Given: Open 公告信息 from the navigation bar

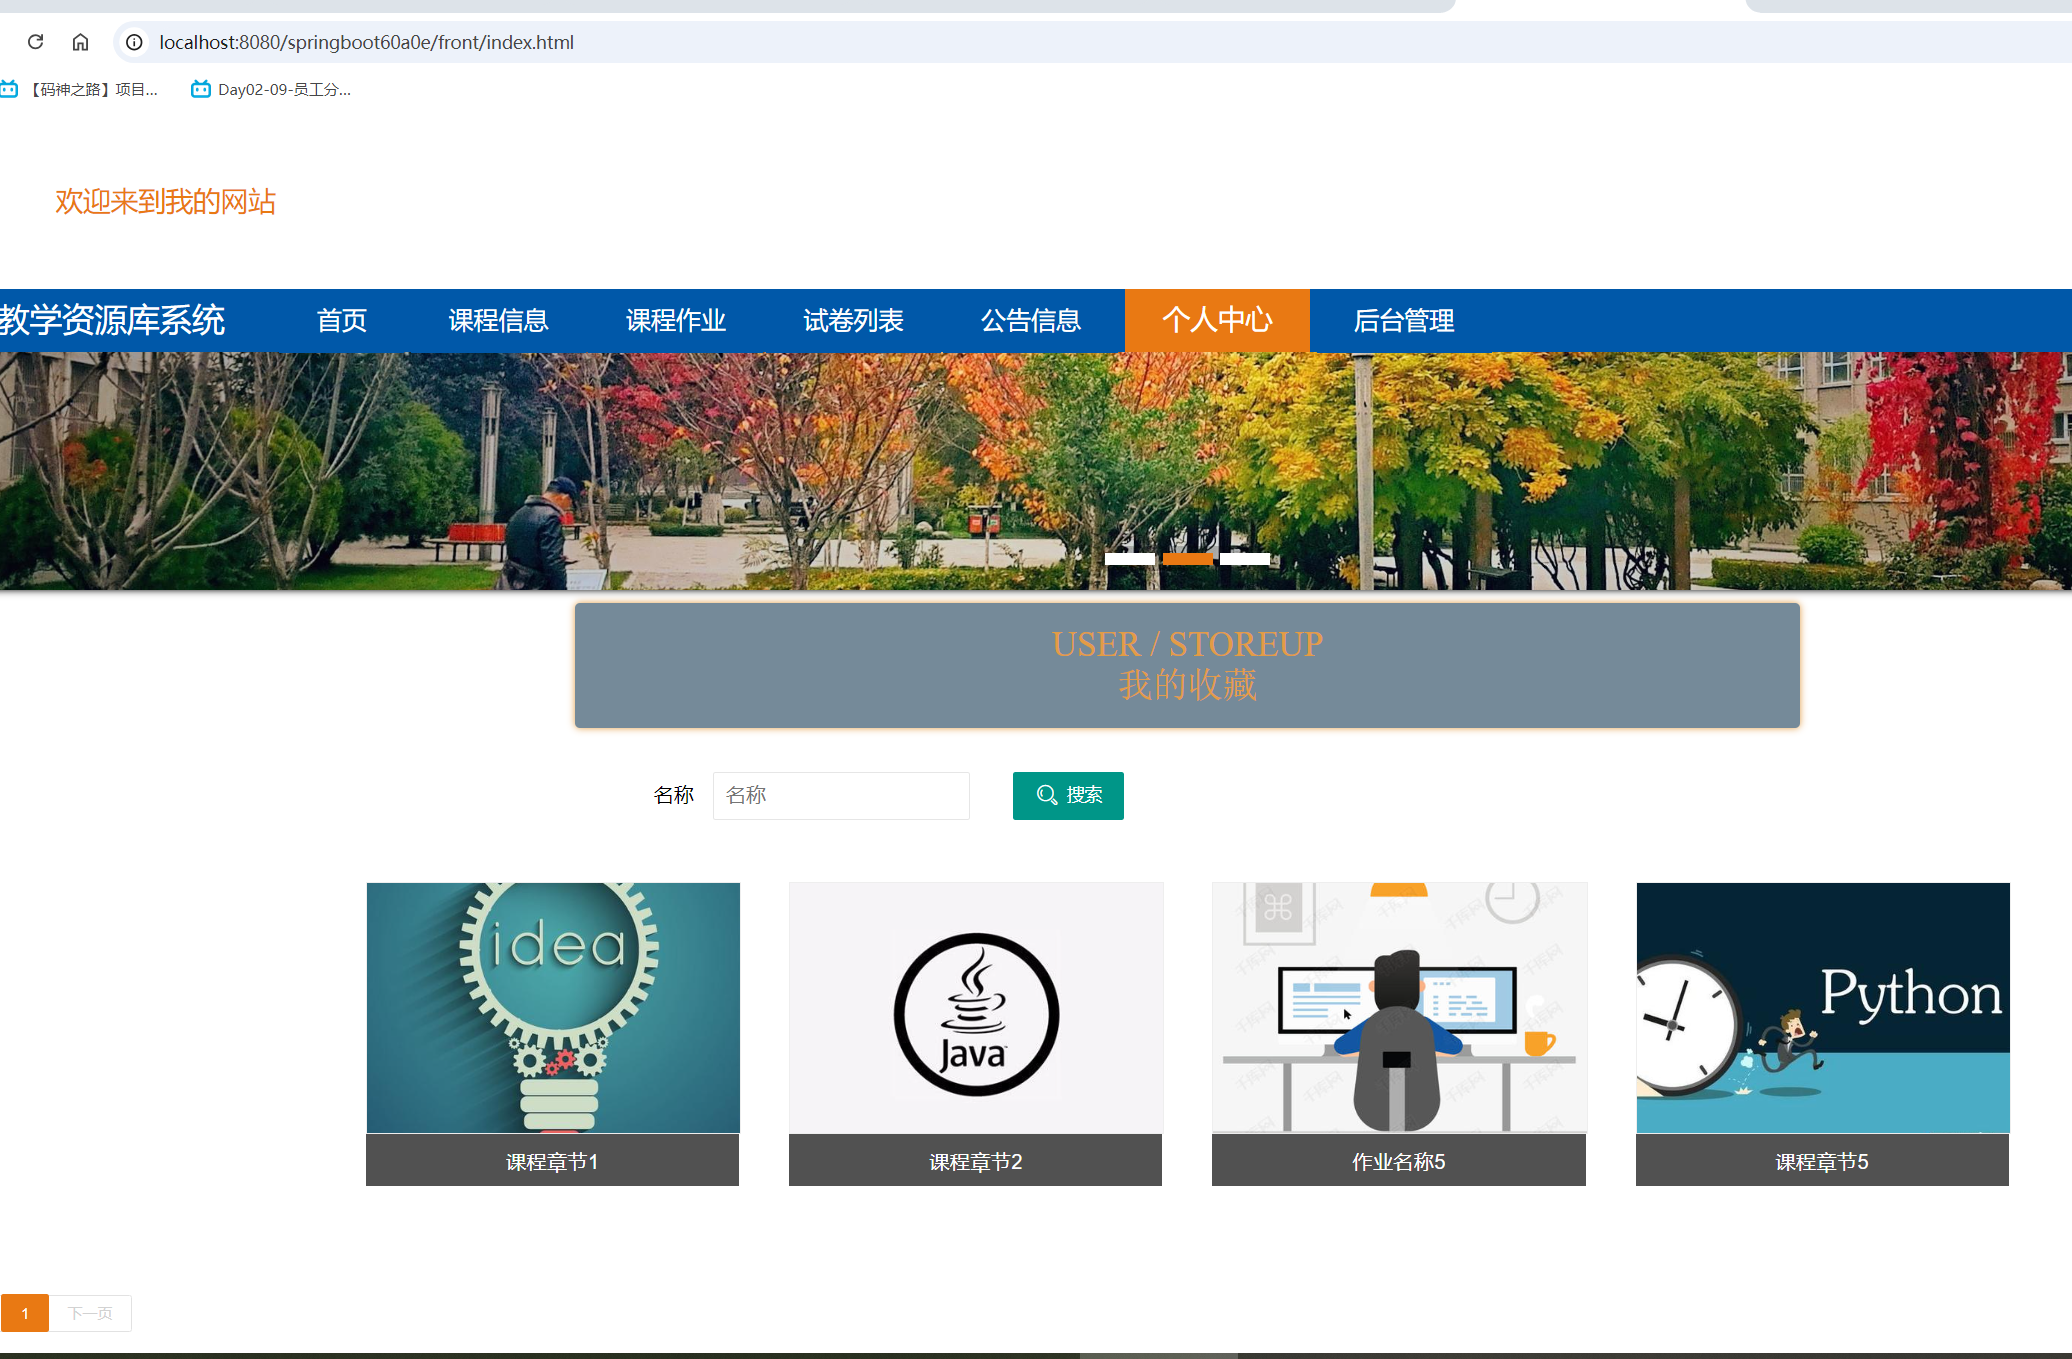Looking at the screenshot, I should 1031,321.
